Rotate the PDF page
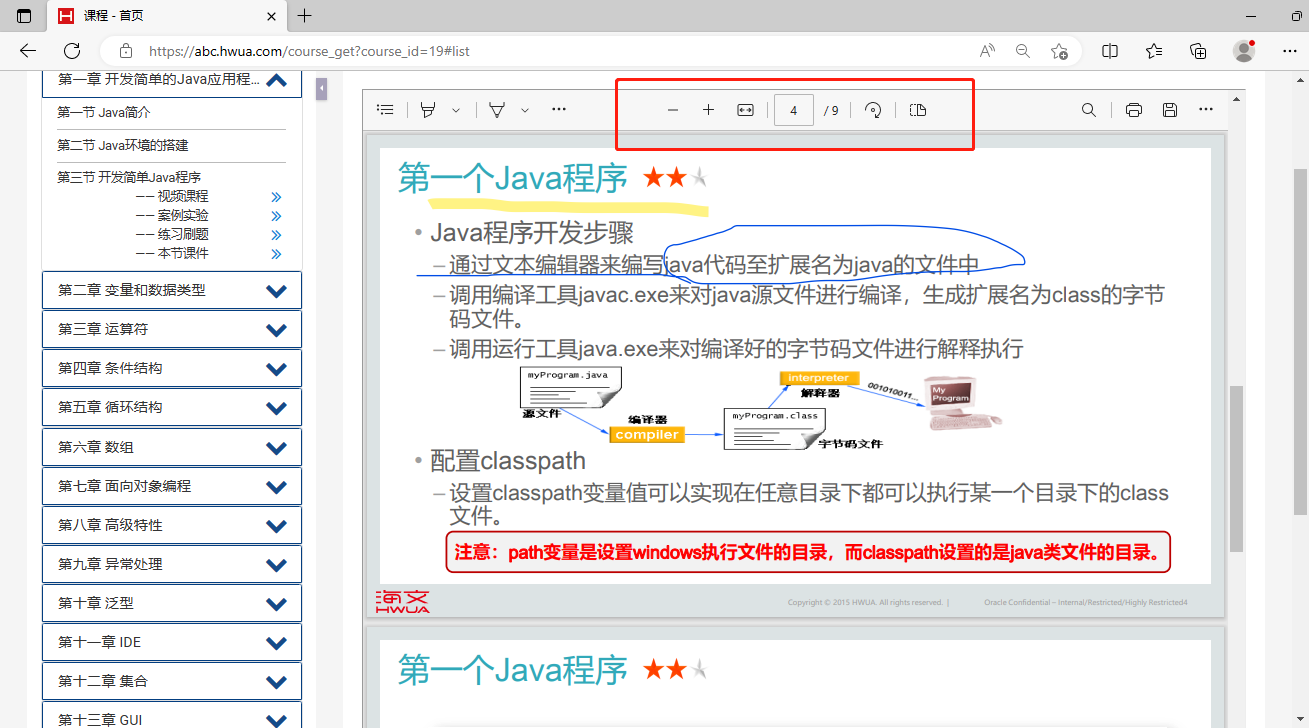This screenshot has width=1309, height=728. [x=873, y=110]
